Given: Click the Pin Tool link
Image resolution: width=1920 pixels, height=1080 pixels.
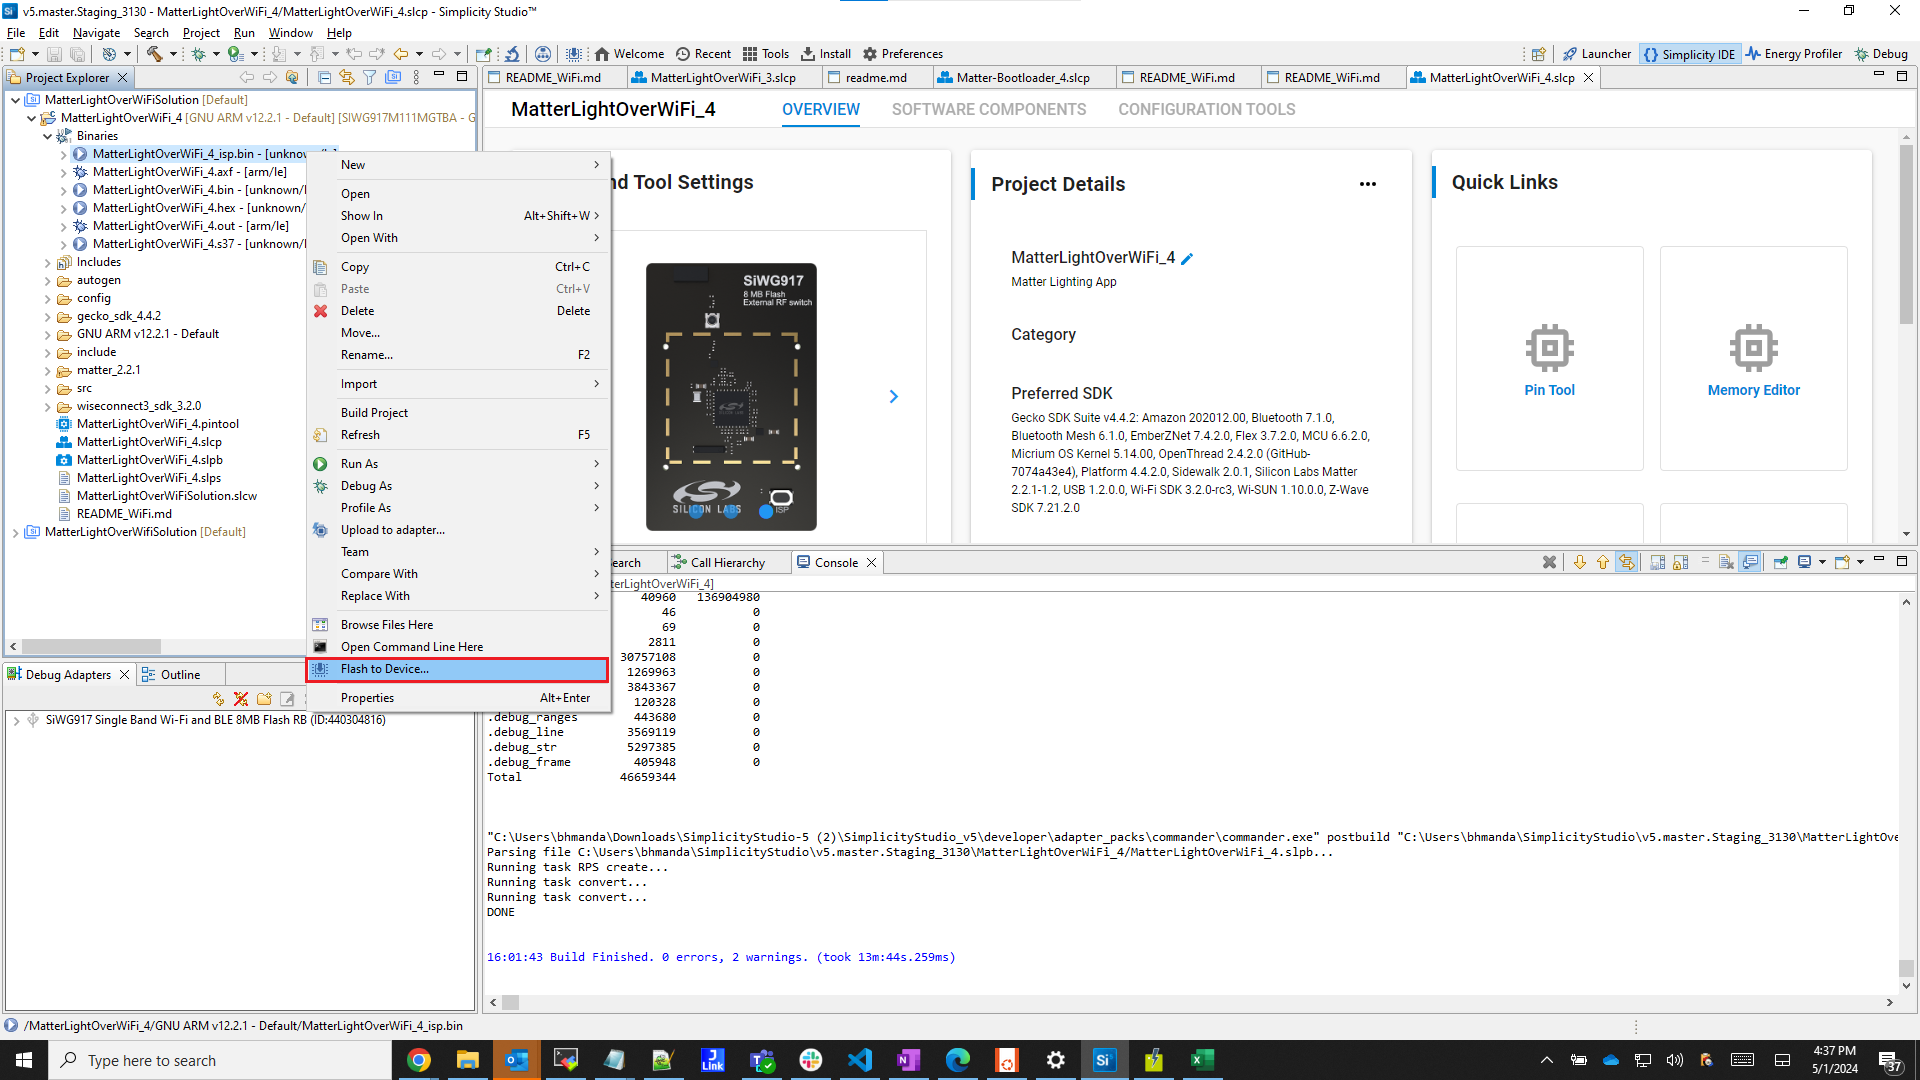Looking at the screenshot, I should tap(1549, 390).
